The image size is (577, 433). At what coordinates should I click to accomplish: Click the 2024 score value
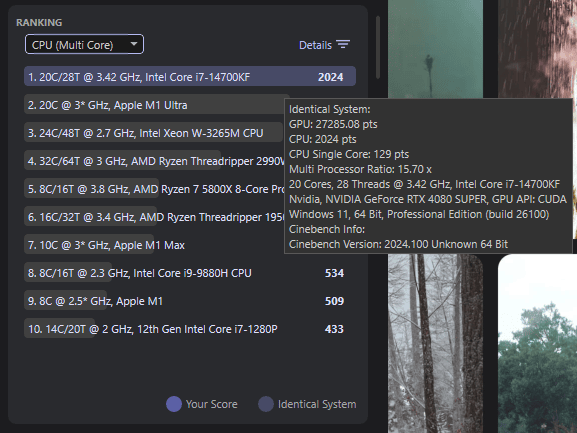click(330, 77)
